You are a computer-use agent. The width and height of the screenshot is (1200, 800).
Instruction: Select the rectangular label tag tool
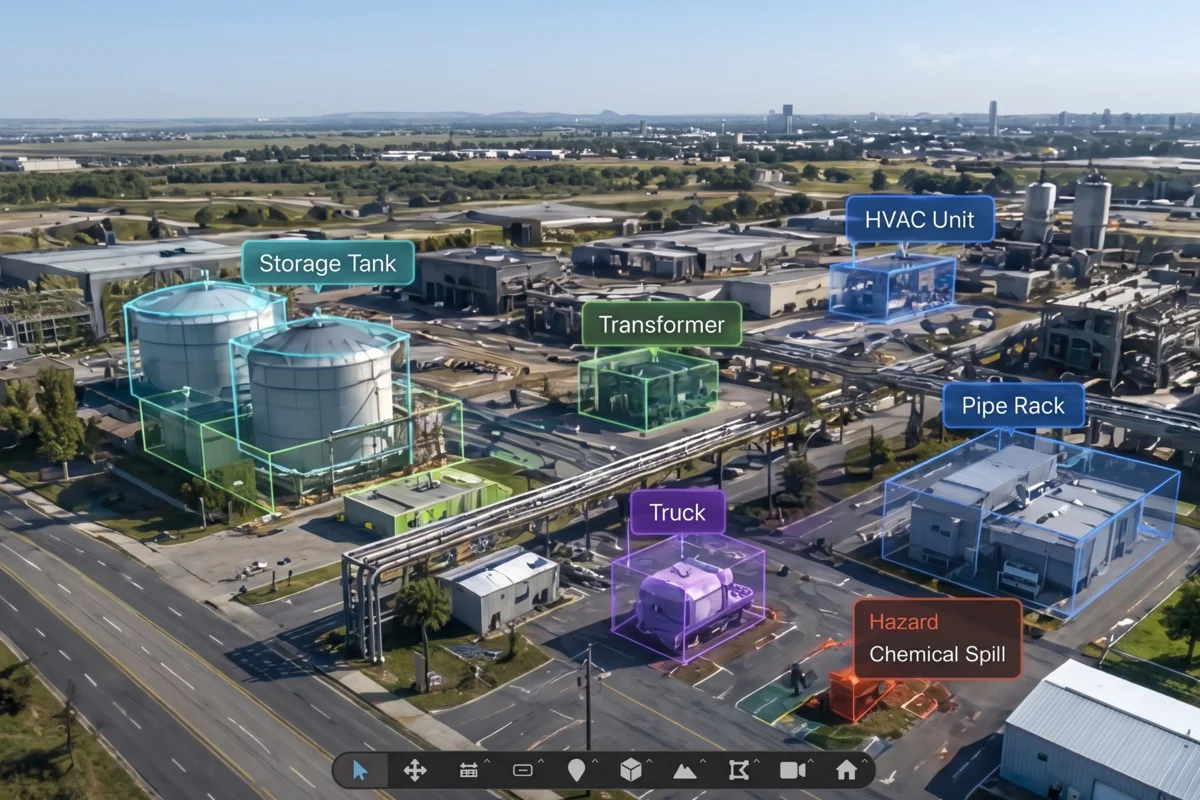click(x=522, y=770)
